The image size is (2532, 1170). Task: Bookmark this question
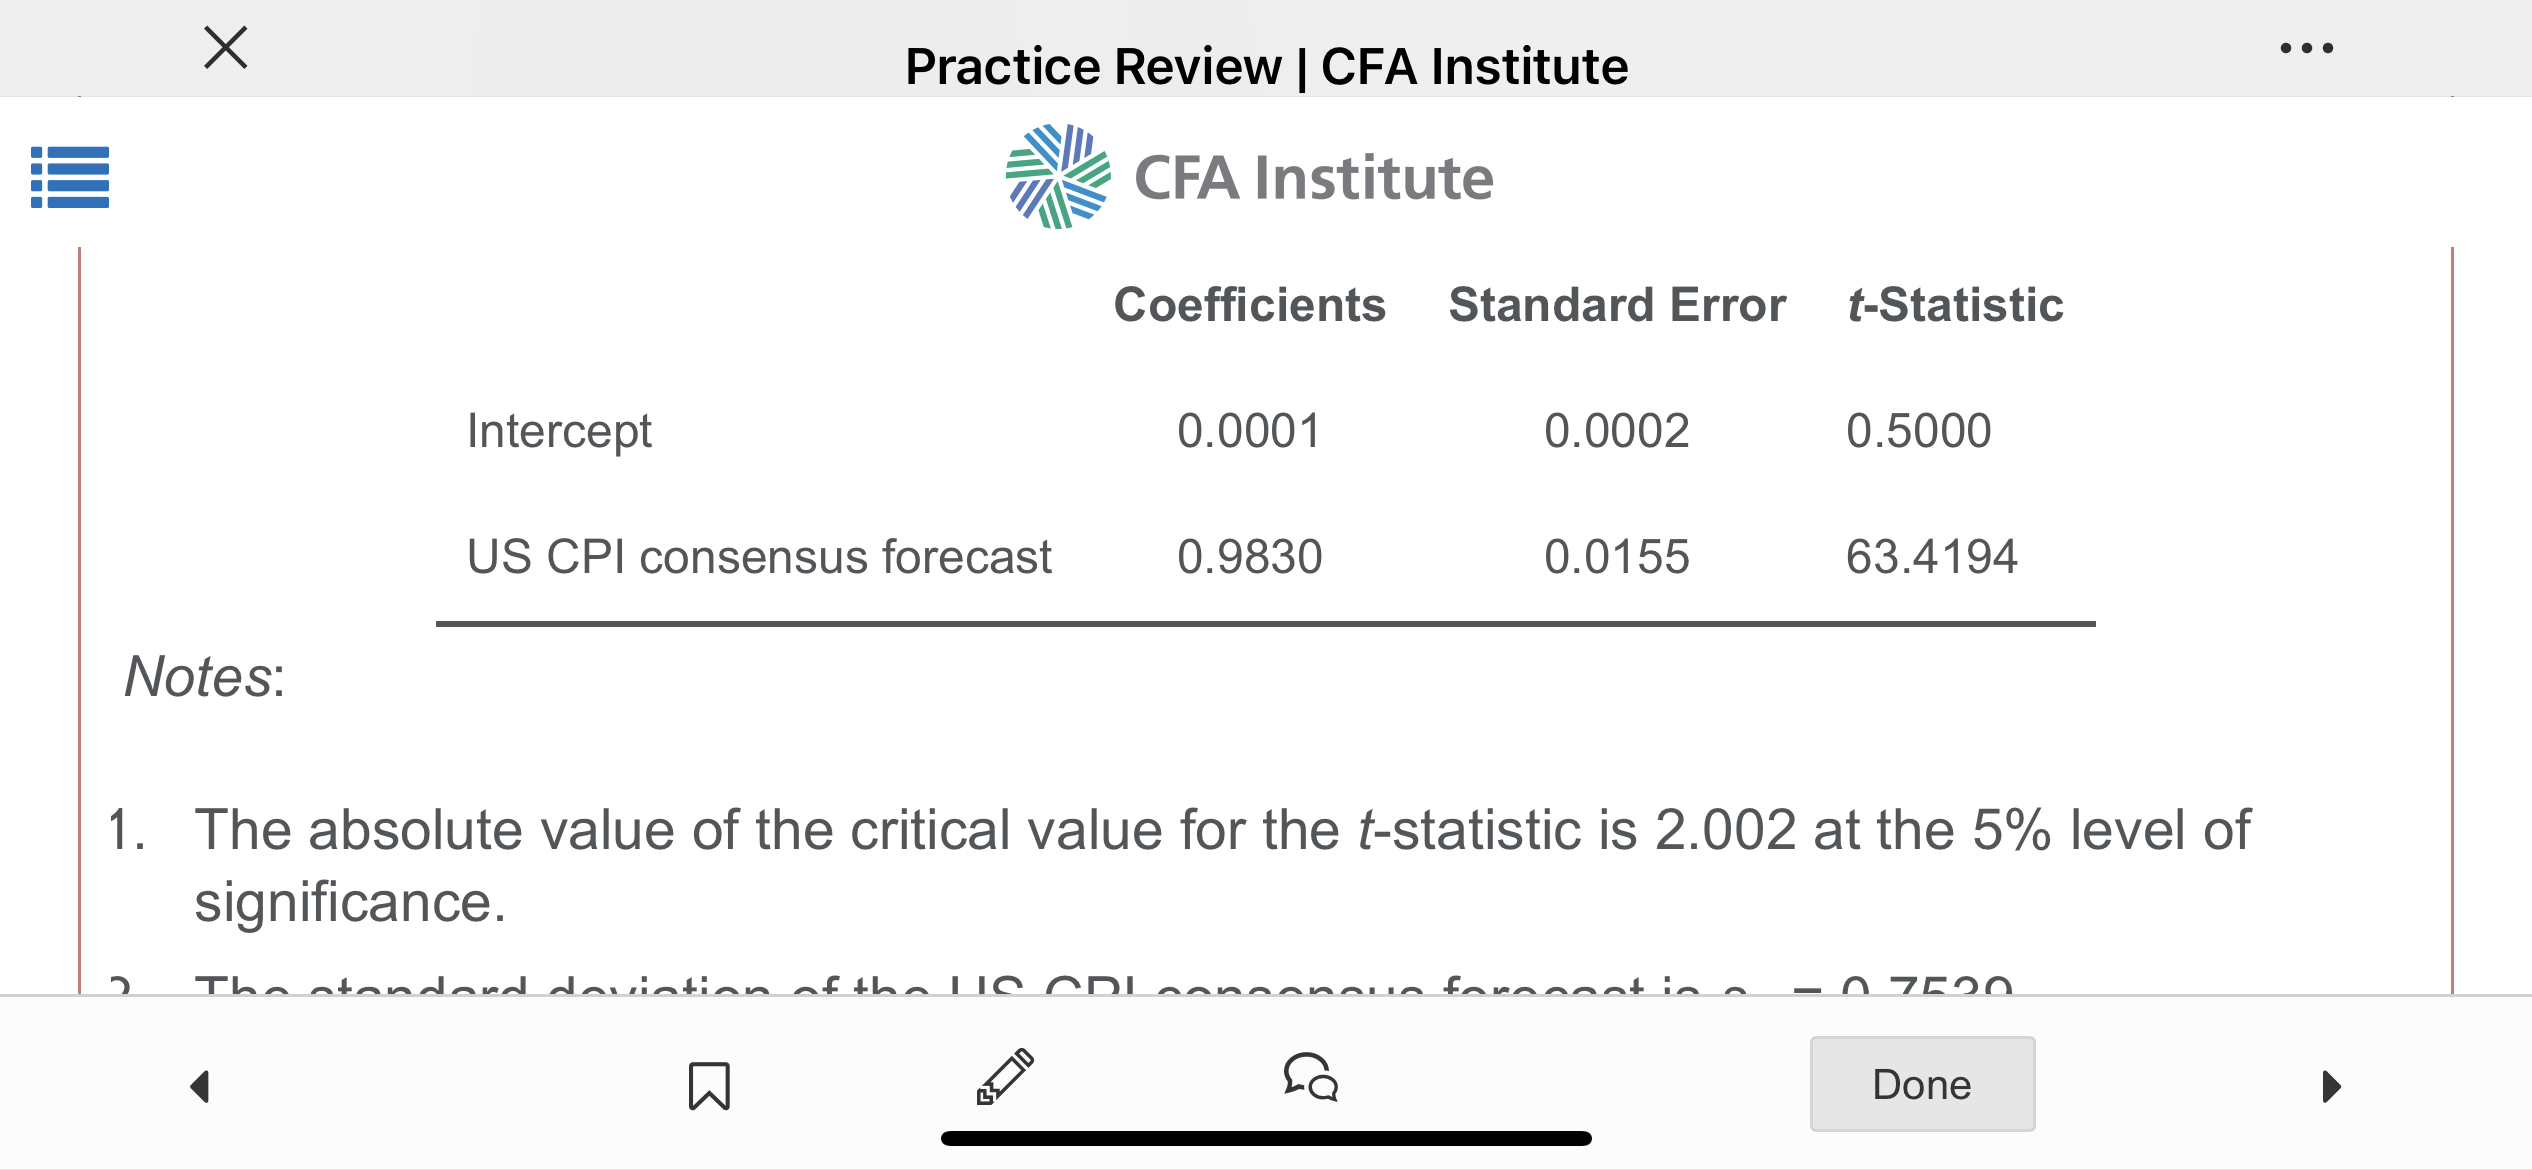(709, 1086)
